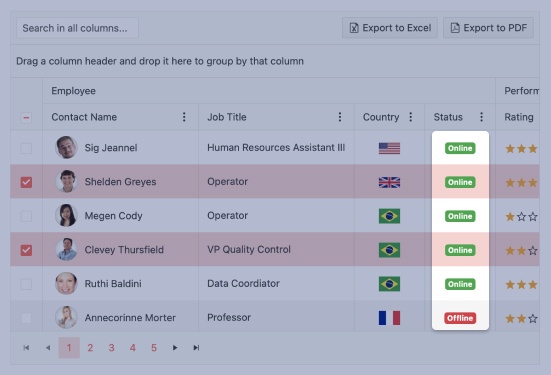The height and width of the screenshot is (375, 551).
Task: Click Shelden Greyes's avatar photo
Action: click(x=66, y=181)
